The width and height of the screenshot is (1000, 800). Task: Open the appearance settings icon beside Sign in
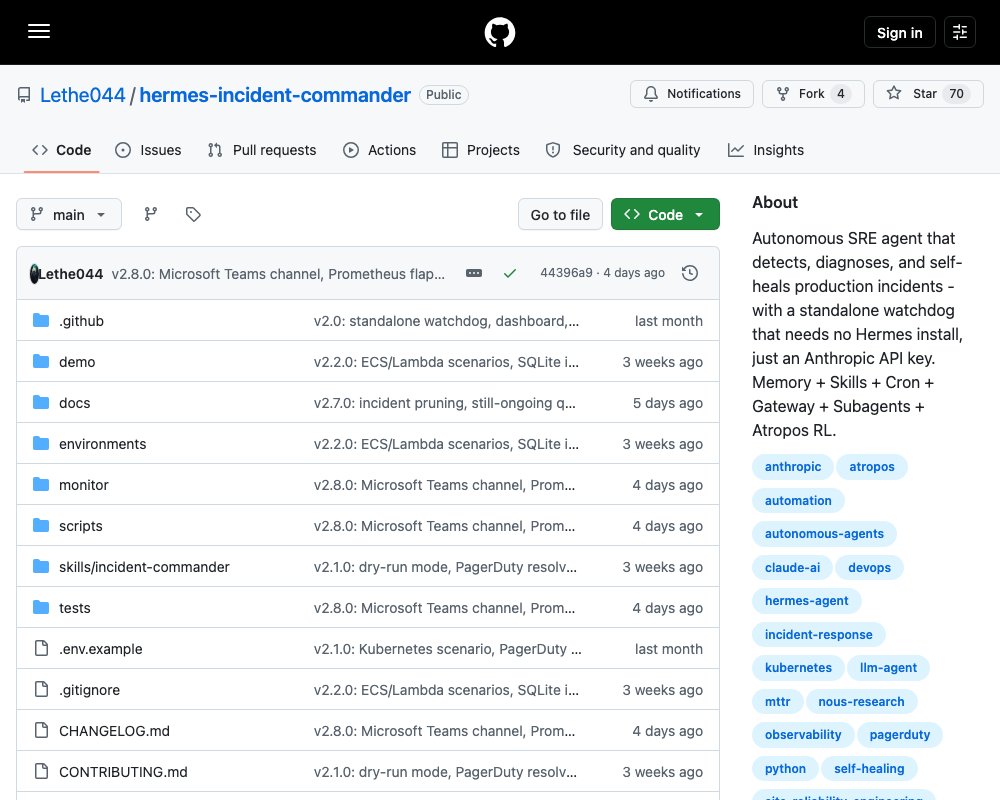(x=960, y=32)
